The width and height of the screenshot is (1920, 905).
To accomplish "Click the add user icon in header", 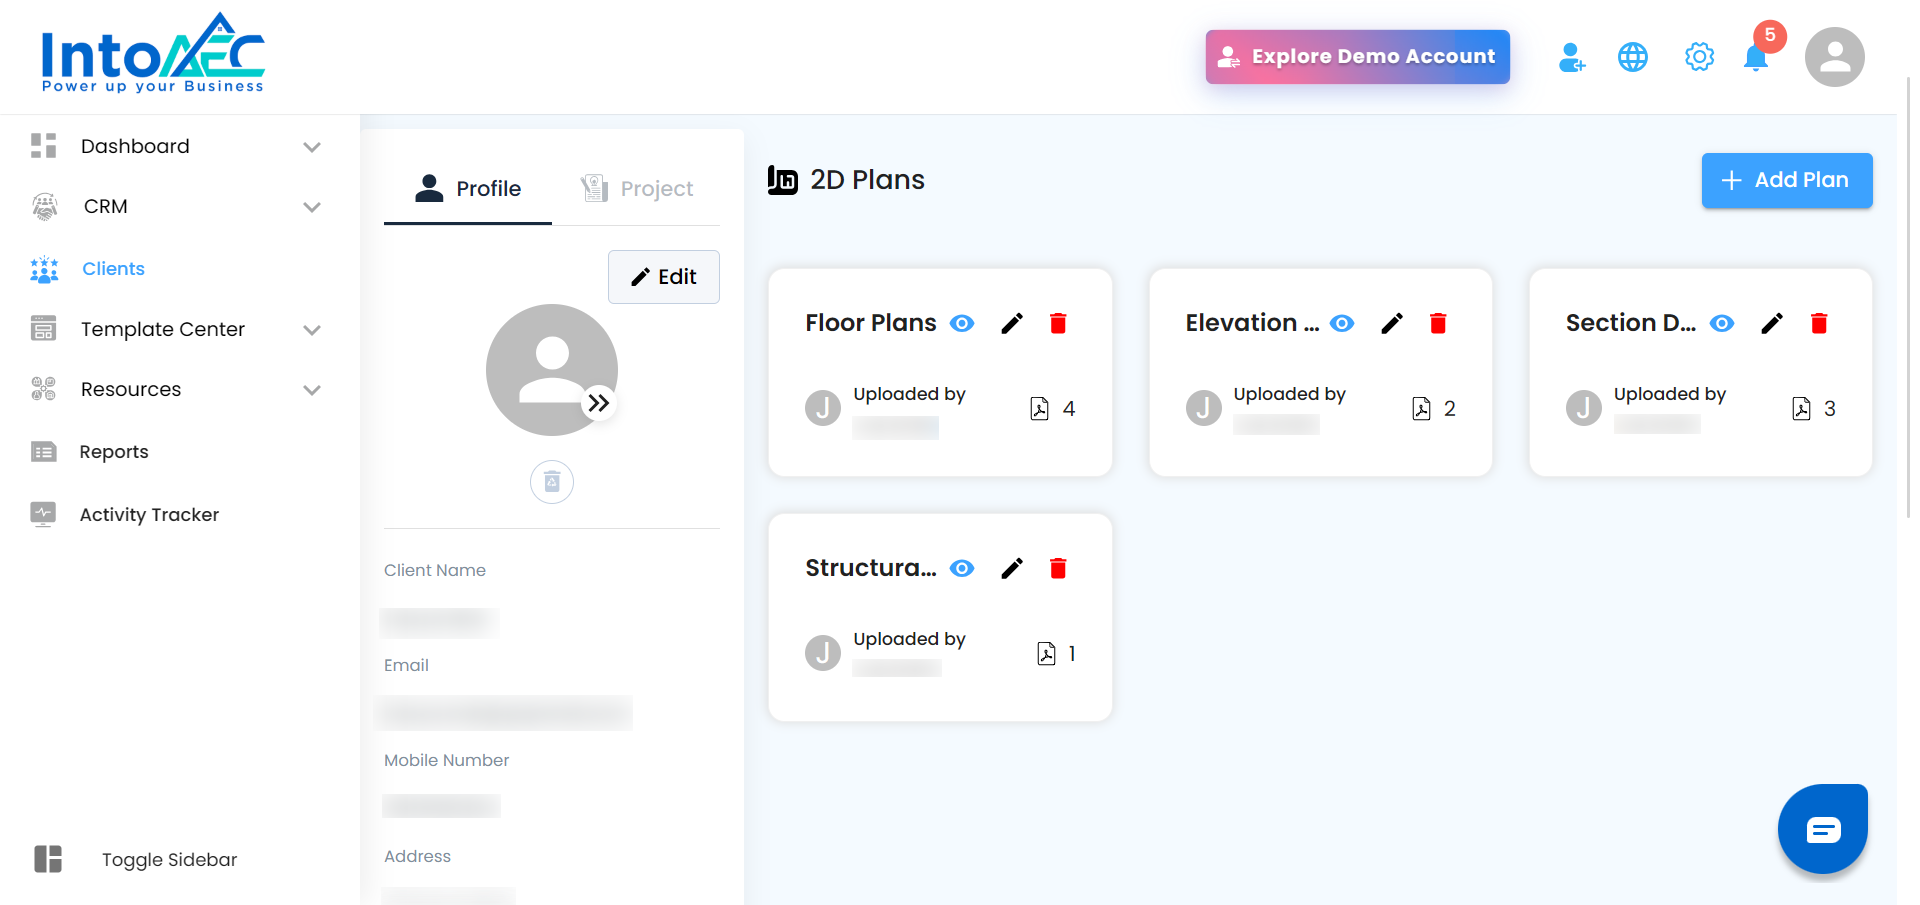I will pyautogui.click(x=1571, y=58).
